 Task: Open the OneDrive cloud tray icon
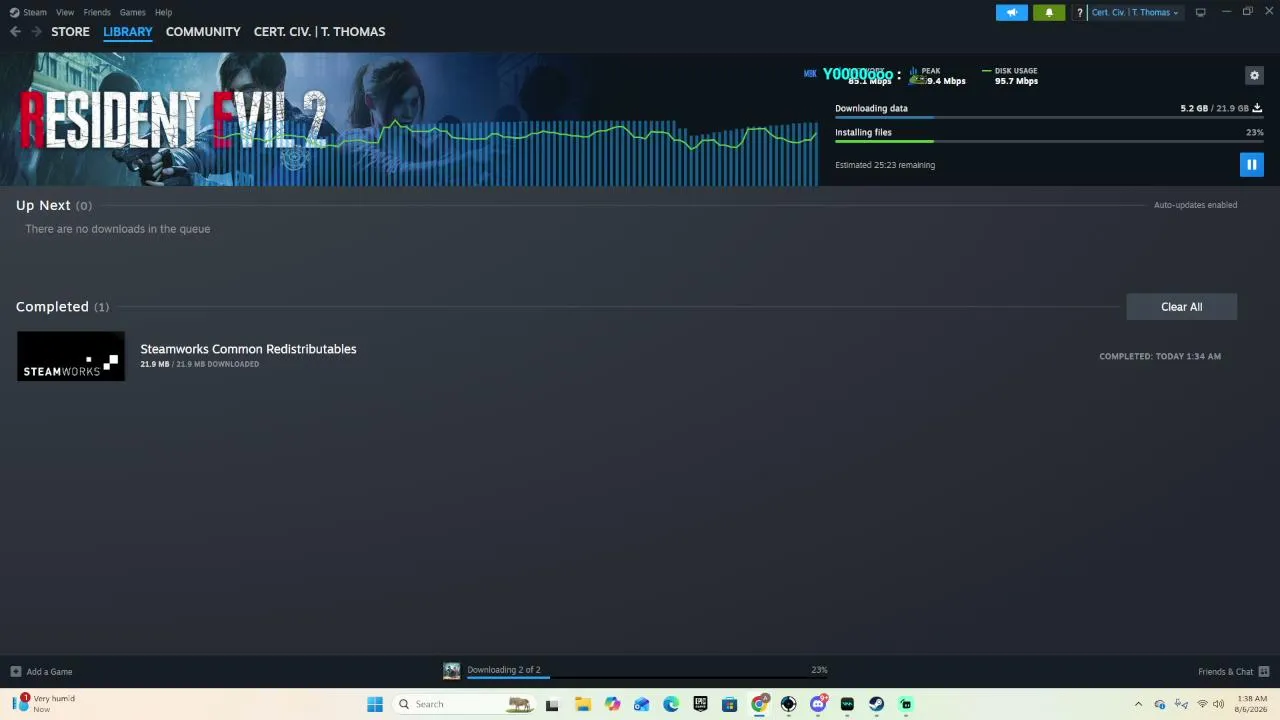click(1160, 704)
